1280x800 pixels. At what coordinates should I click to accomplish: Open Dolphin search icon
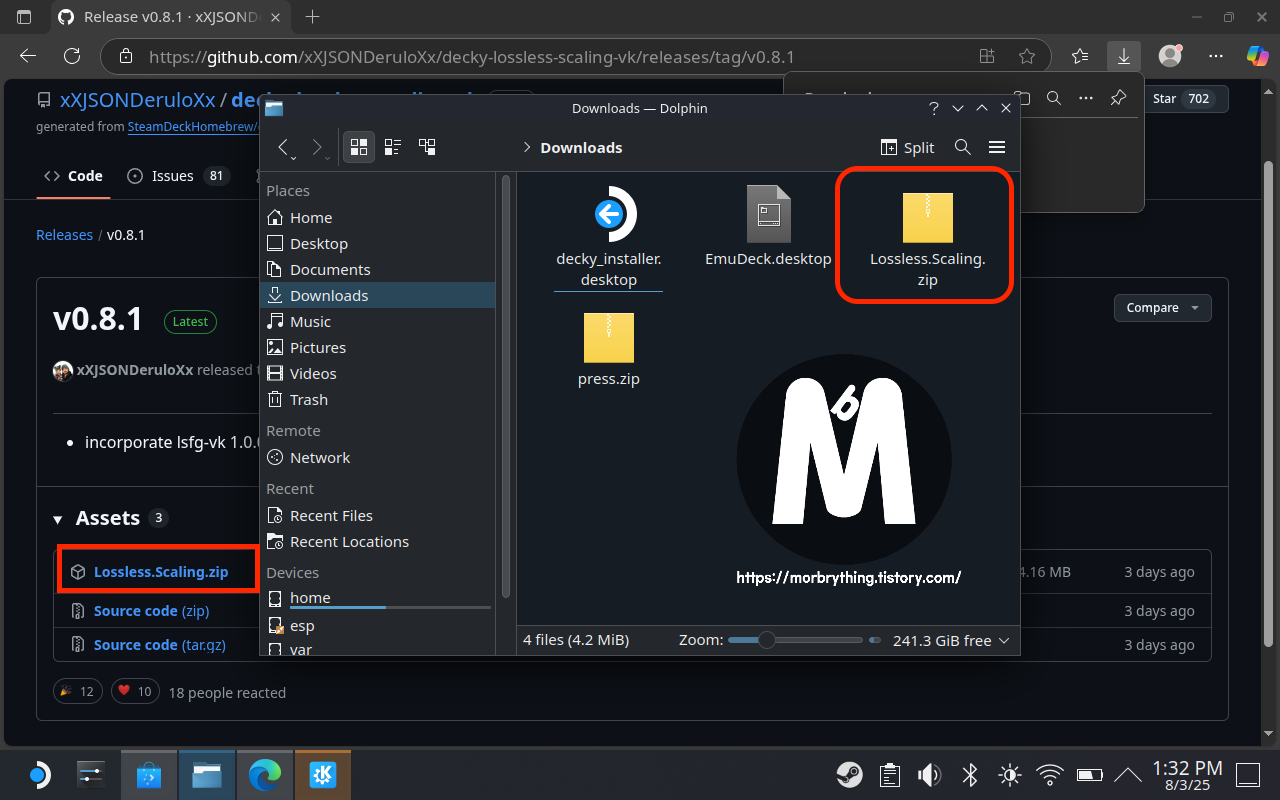963,147
